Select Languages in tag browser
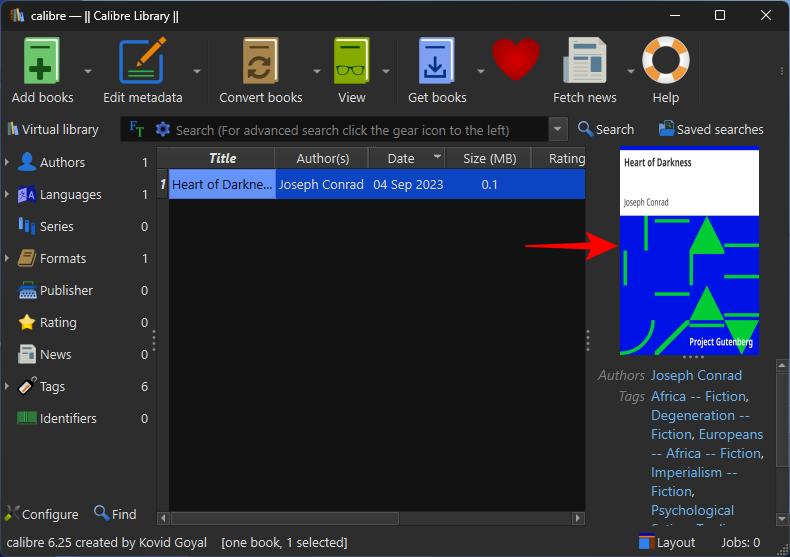 [71, 195]
